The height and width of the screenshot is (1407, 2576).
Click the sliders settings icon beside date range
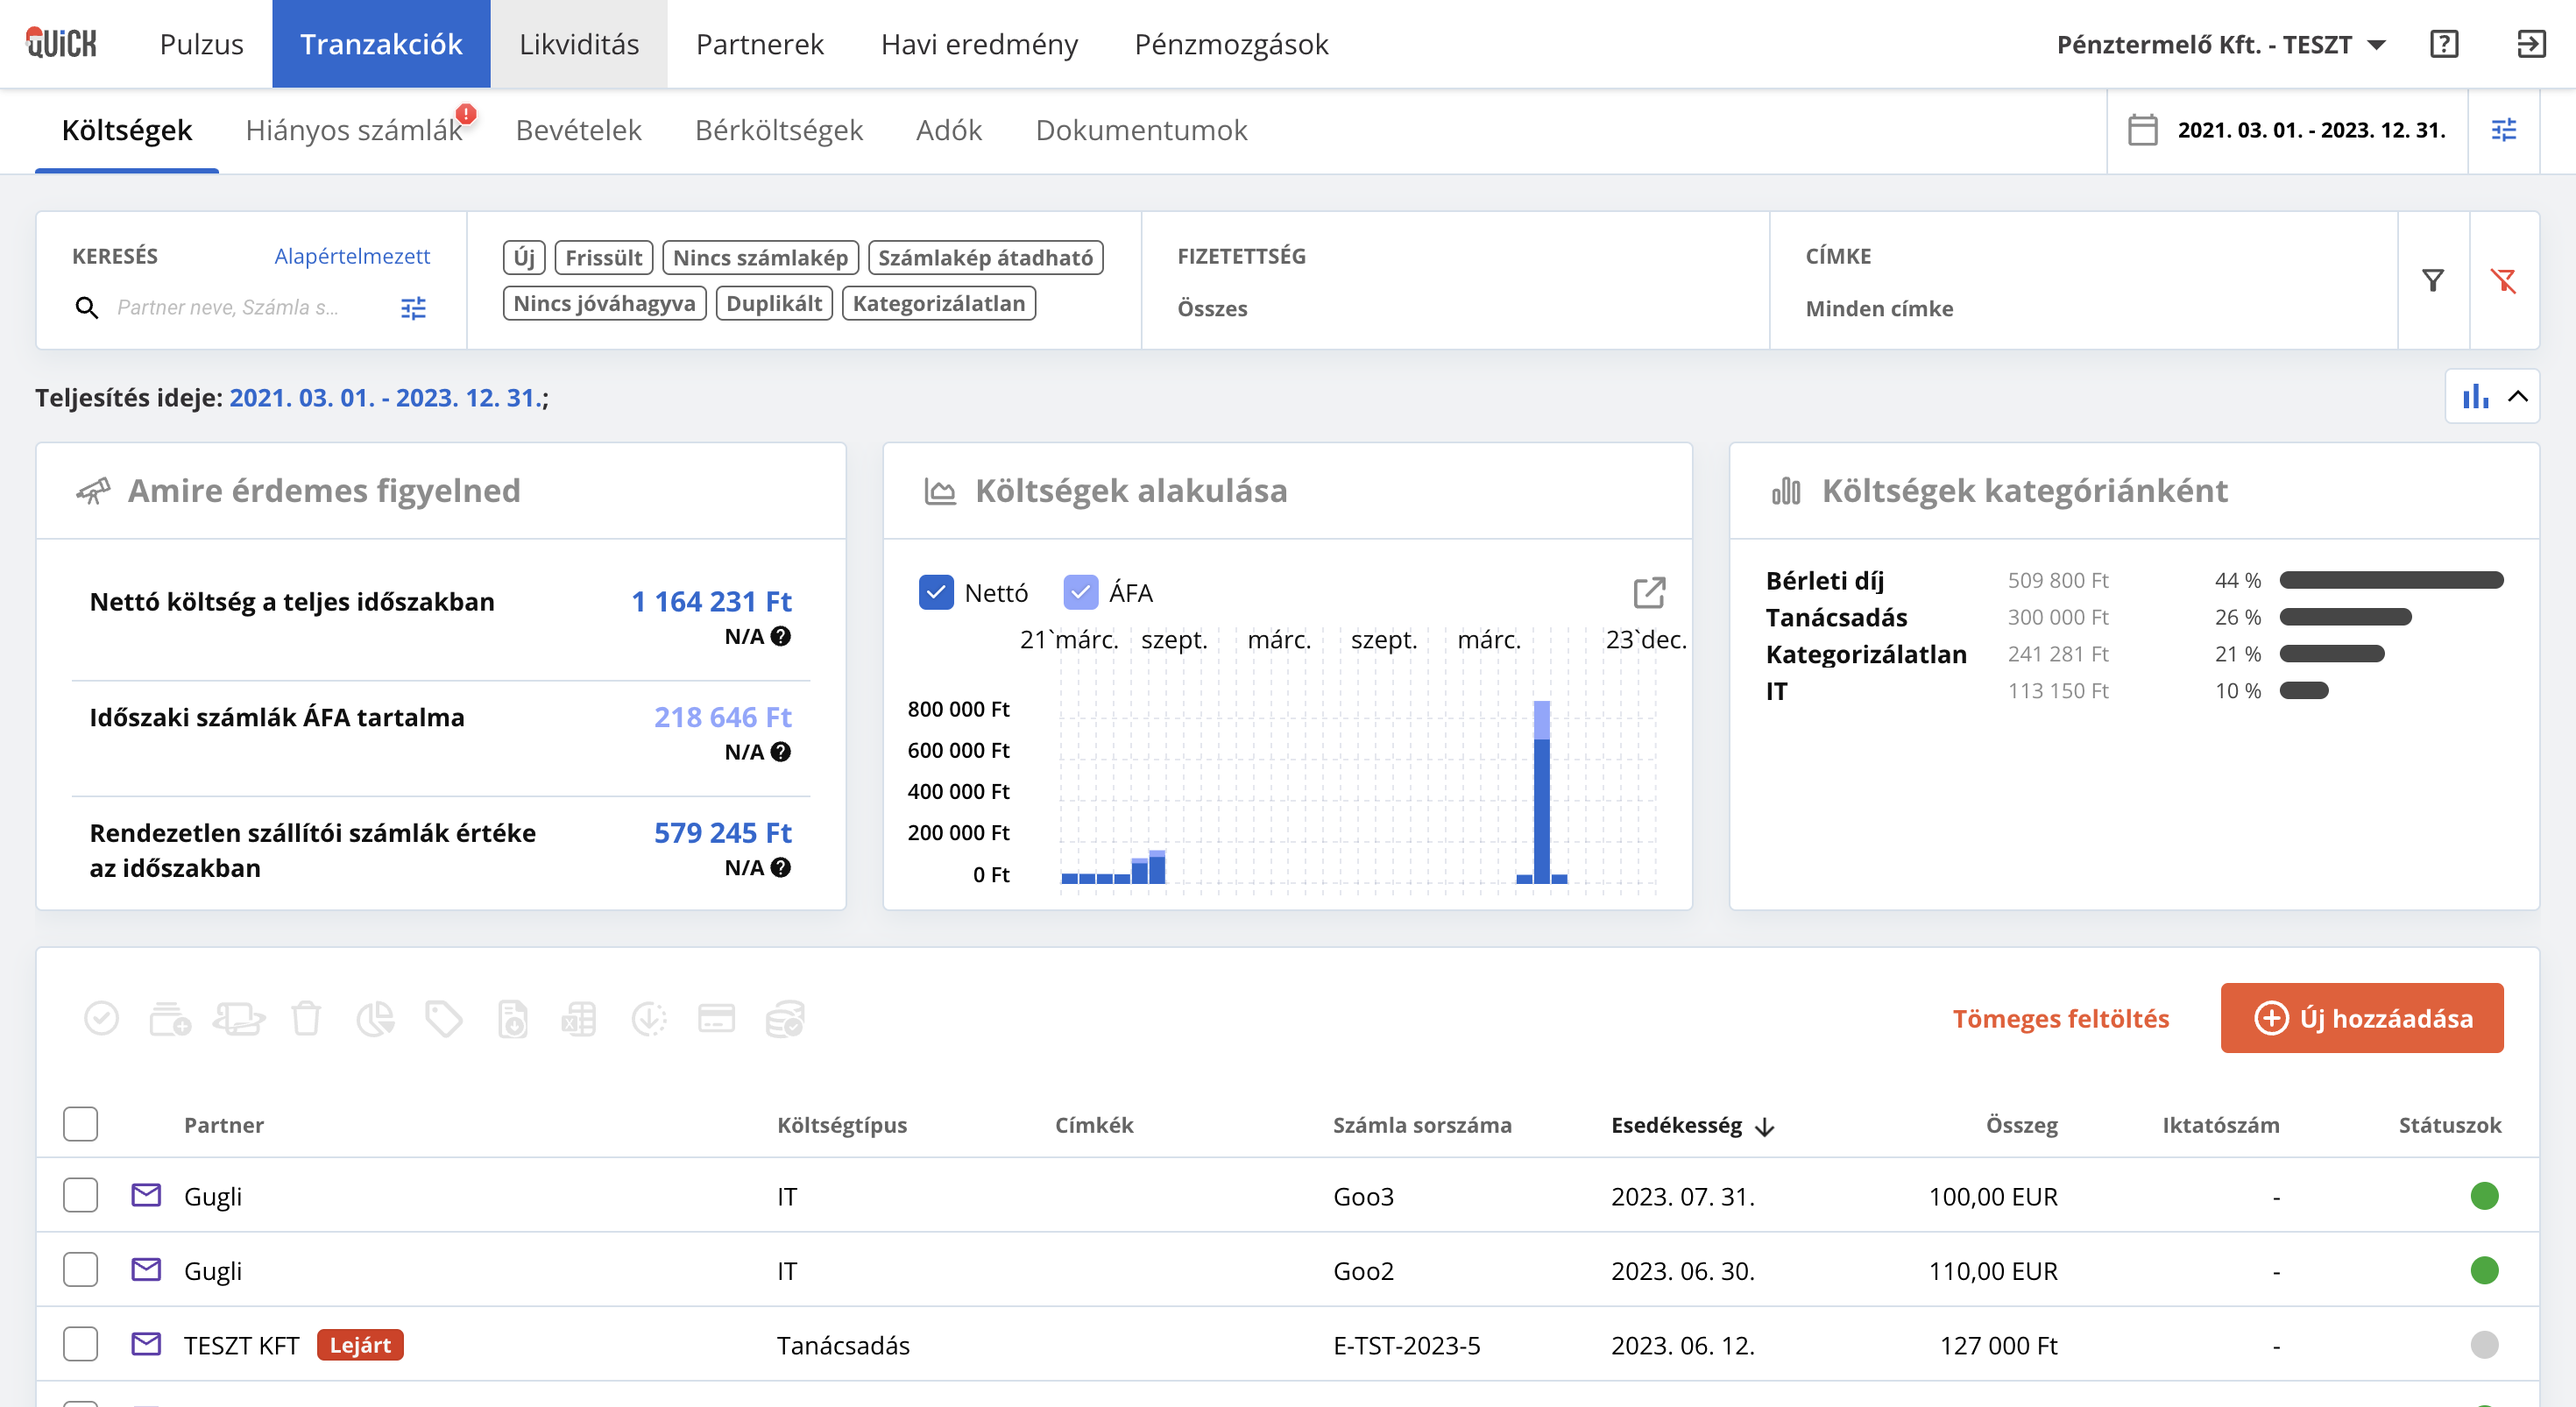click(x=2504, y=130)
